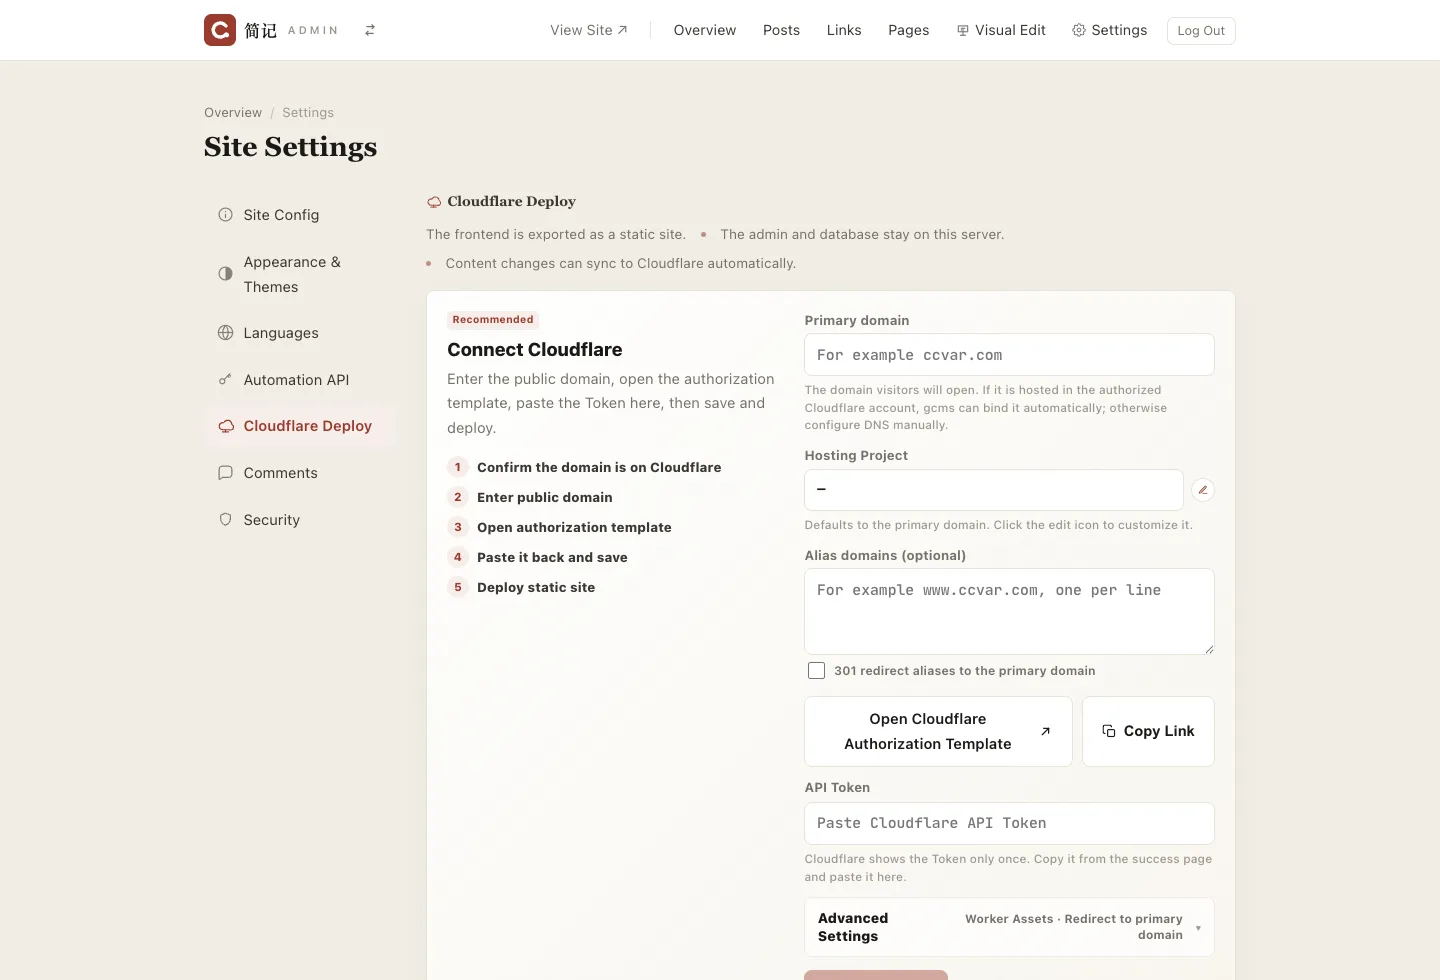Screen dimensions: 1440x980
Task: Open the Posts nav item
Action: pos(781,30)
